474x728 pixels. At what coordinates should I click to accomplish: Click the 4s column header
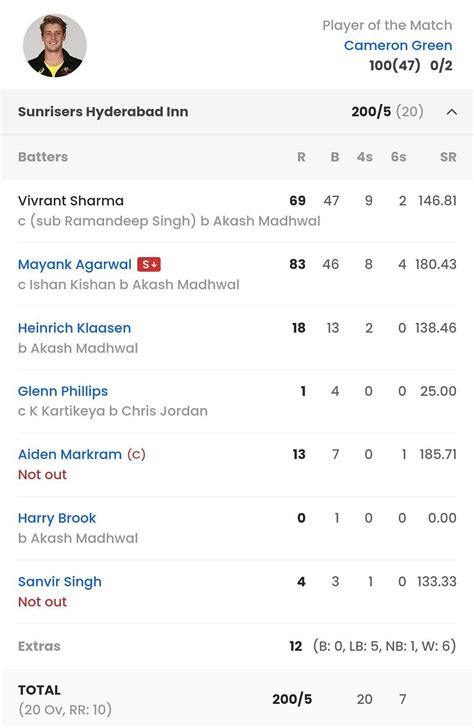364,157
